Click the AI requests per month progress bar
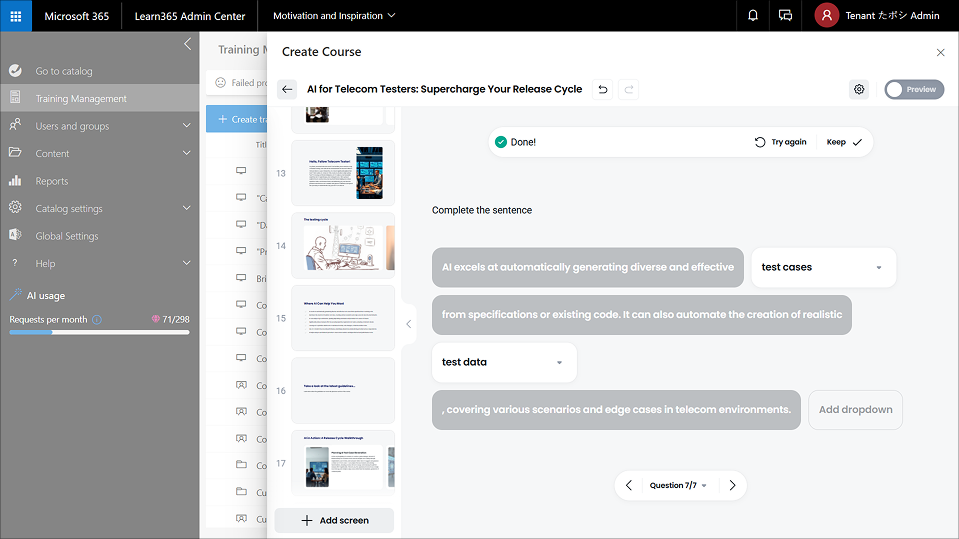The width and height of the screenshot is (959, 539). [x=99, y=332]
